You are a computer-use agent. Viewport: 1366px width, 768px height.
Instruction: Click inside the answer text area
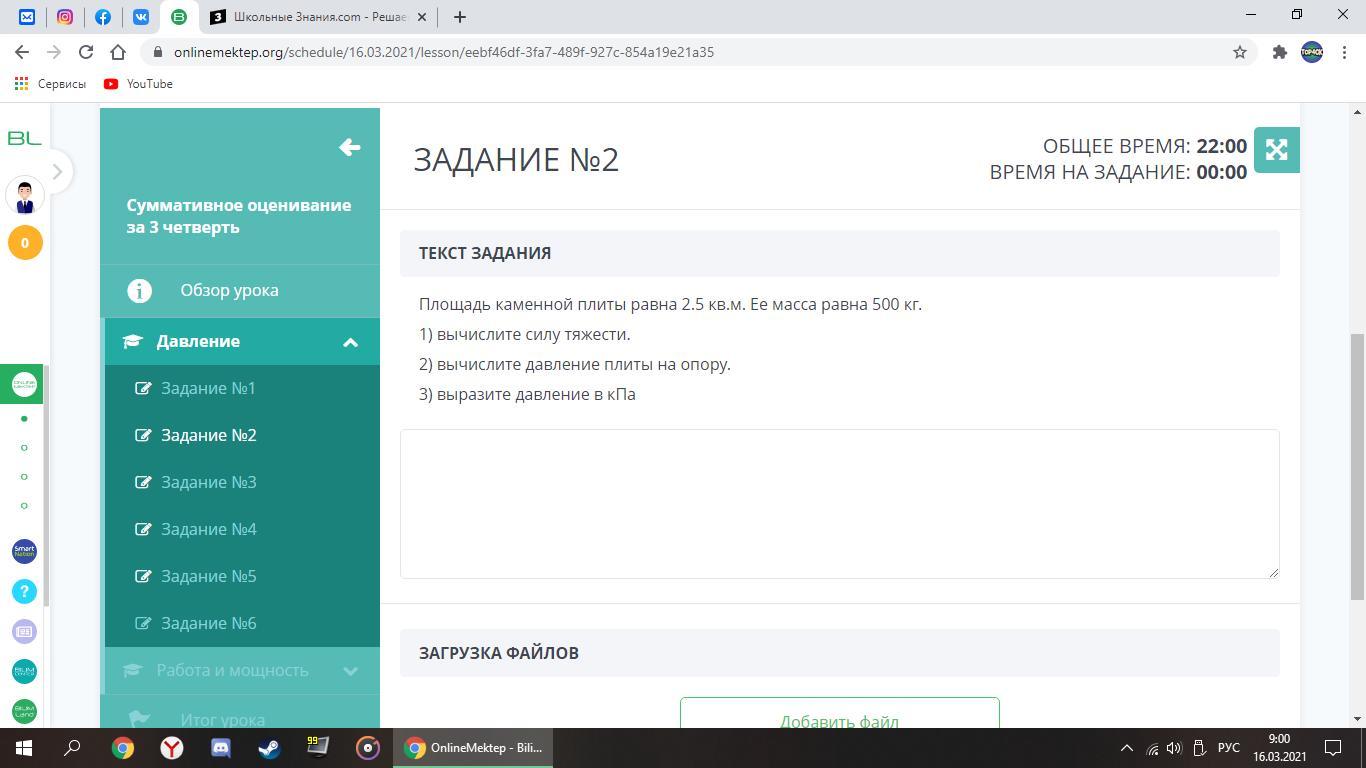click(840, 504)
